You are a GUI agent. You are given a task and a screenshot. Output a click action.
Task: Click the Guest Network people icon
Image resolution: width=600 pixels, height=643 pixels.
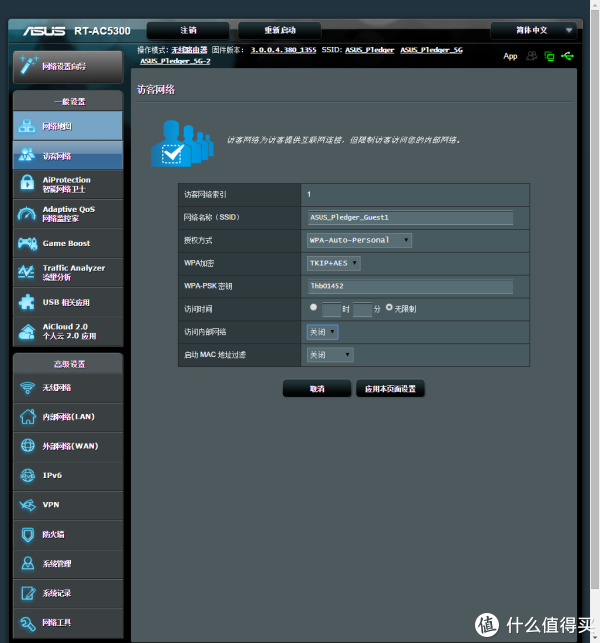coord(27,155)
